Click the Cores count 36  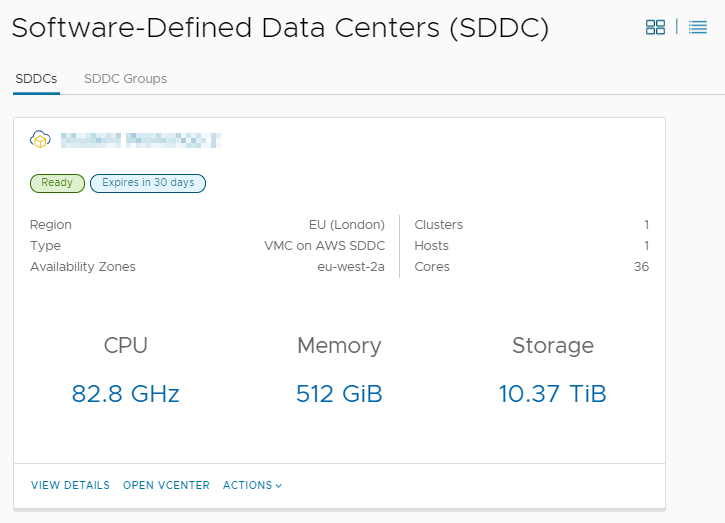[x=641, y=267]
